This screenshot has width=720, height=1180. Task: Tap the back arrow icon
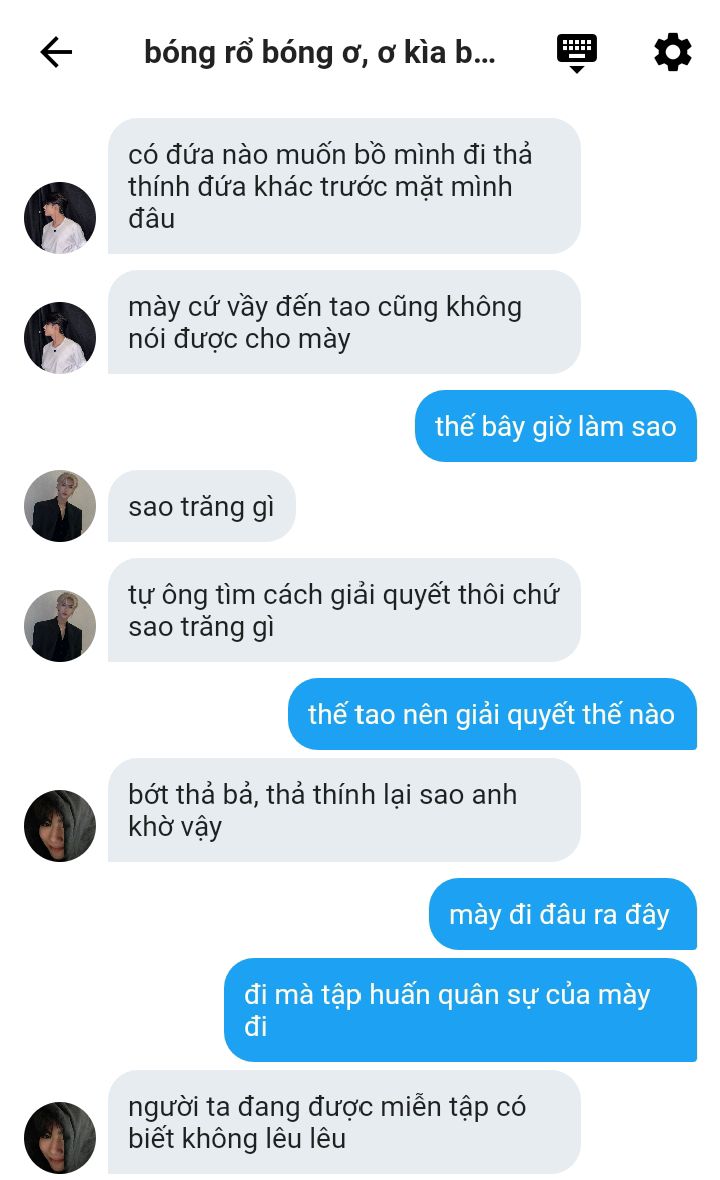(x=56, y=53)
